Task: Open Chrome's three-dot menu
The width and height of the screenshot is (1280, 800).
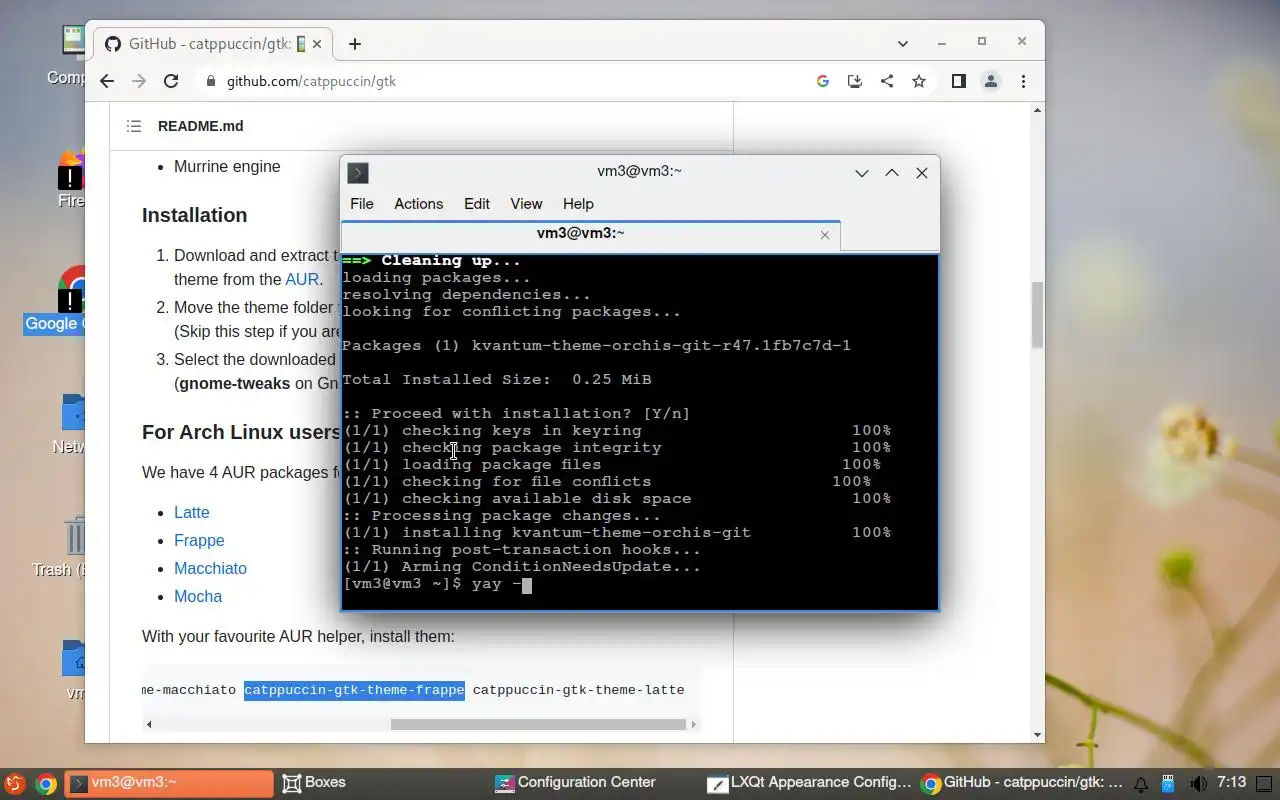Action: 1023,81
